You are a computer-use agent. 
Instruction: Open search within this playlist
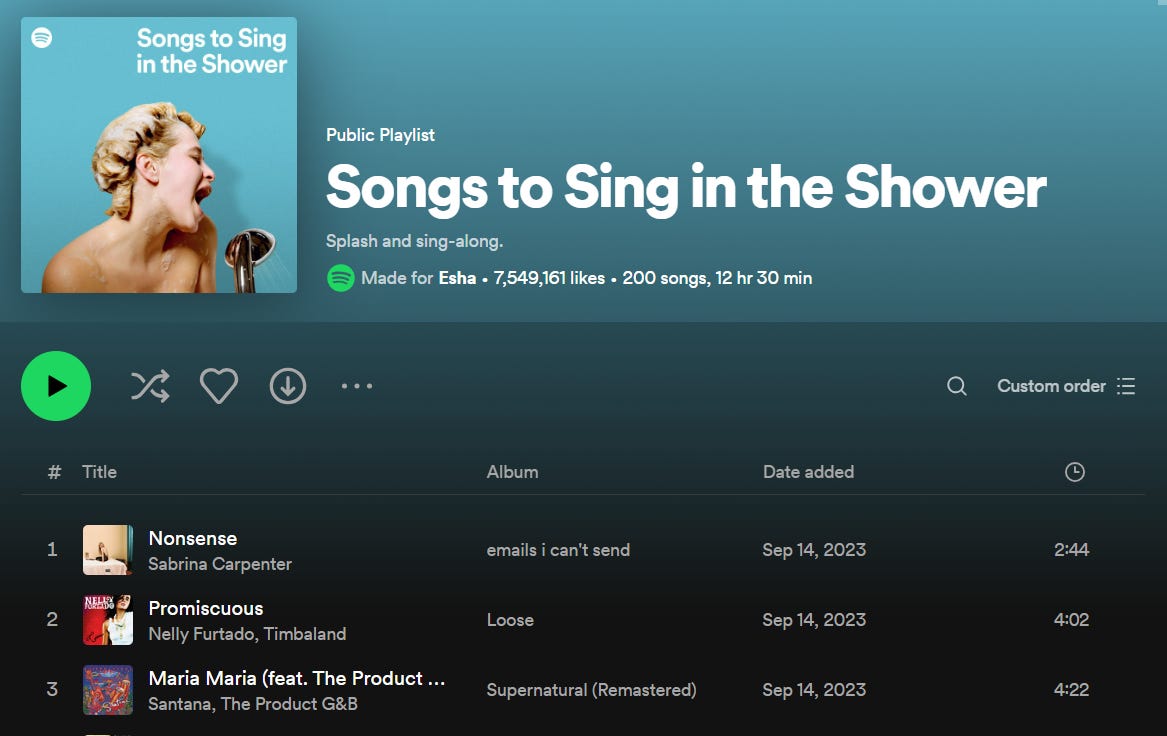tap(956, 386)
